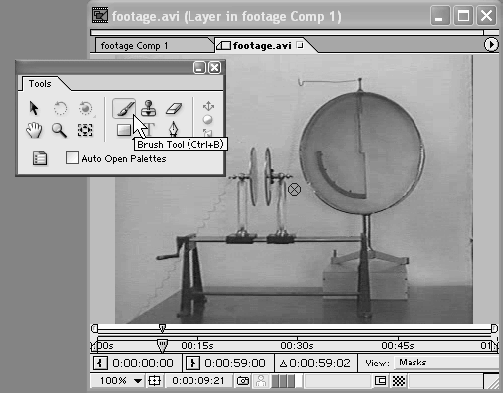Click the current time indicator on ruler

(x=162, y=346)
